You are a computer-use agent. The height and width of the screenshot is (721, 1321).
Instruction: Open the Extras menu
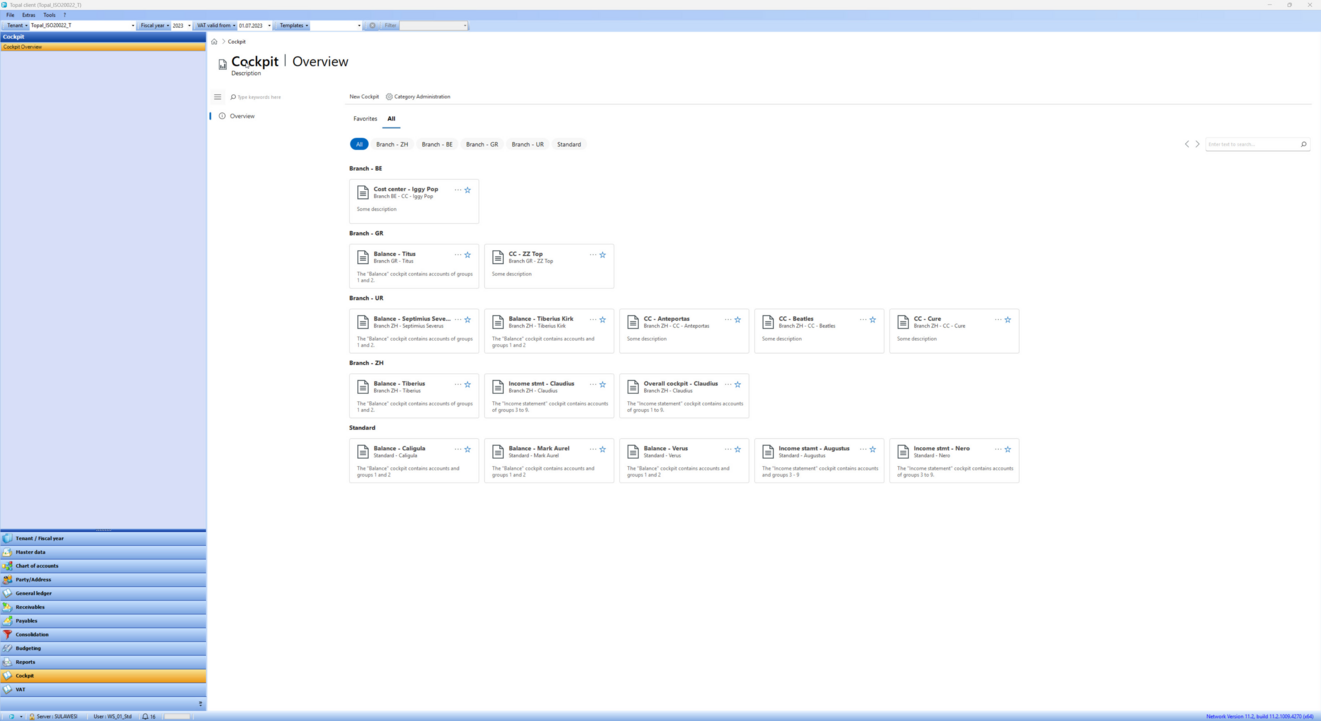[29, 15]
